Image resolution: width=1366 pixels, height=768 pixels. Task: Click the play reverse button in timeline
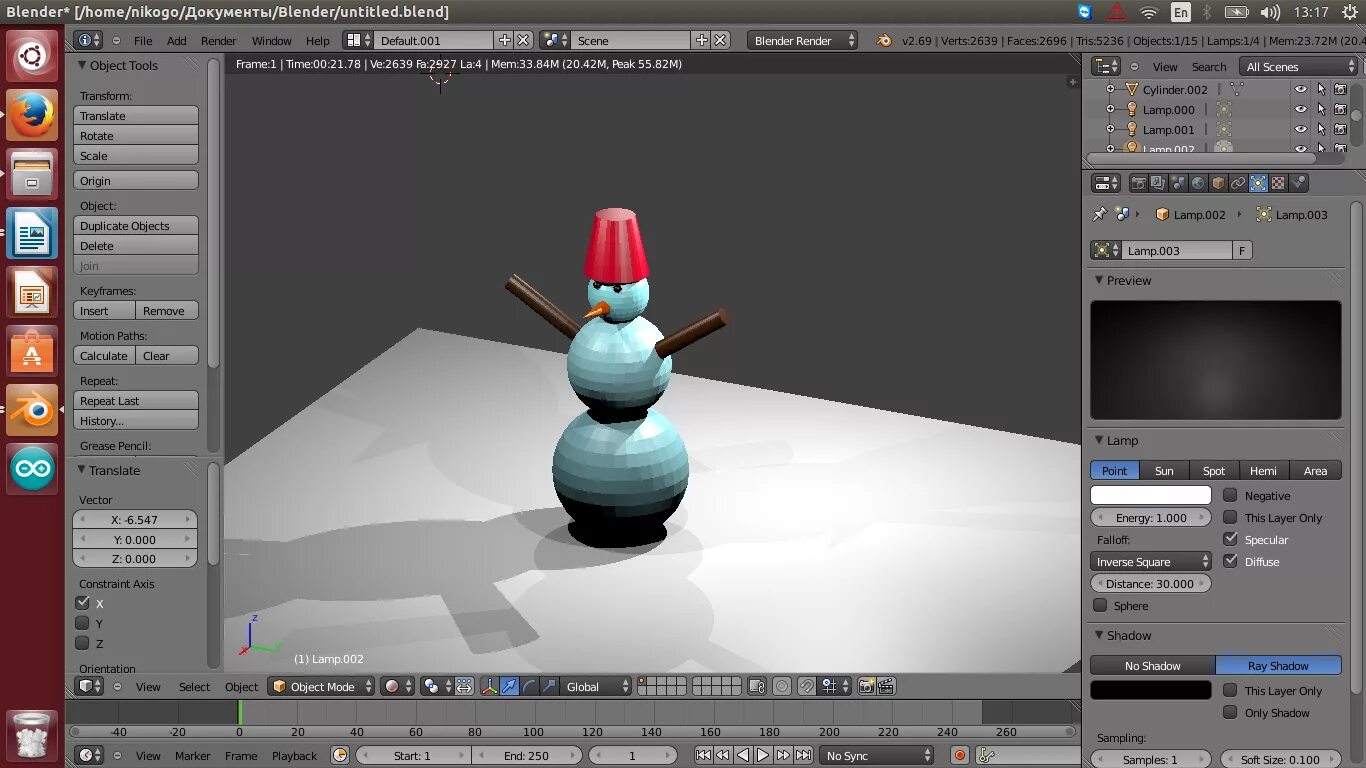point(743,756)
